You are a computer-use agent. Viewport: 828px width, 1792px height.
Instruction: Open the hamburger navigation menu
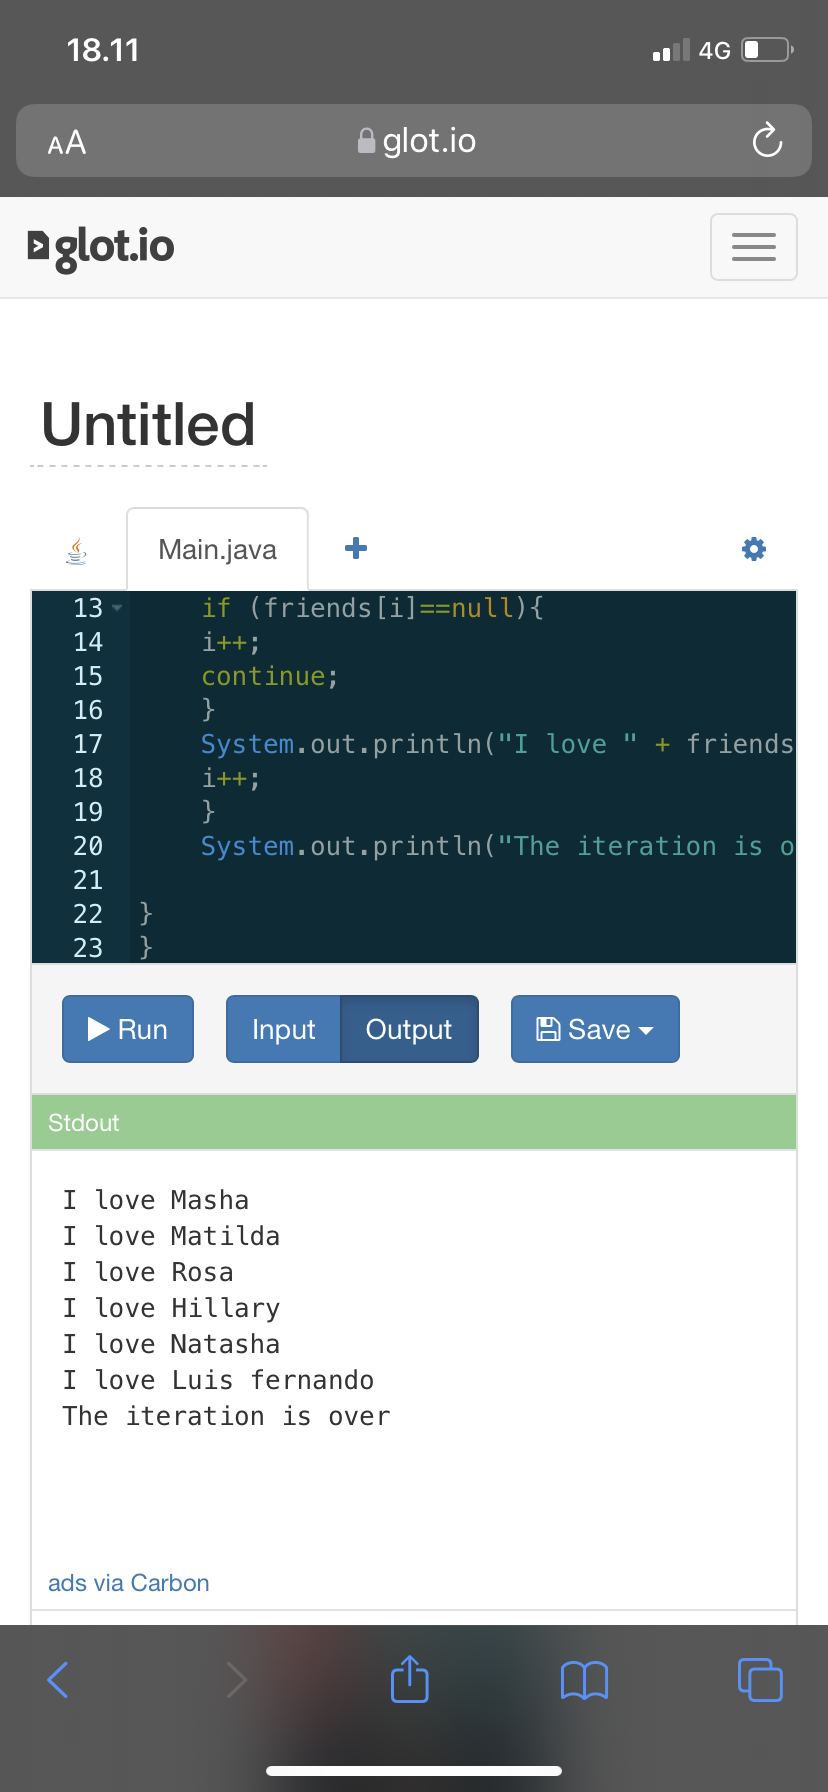click(753, 247)
